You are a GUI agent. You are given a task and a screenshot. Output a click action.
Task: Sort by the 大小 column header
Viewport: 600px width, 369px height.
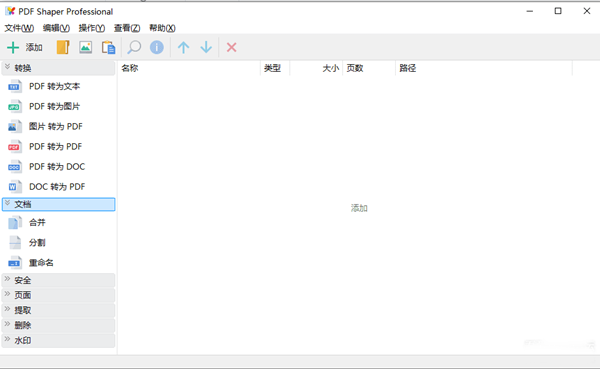316,68
